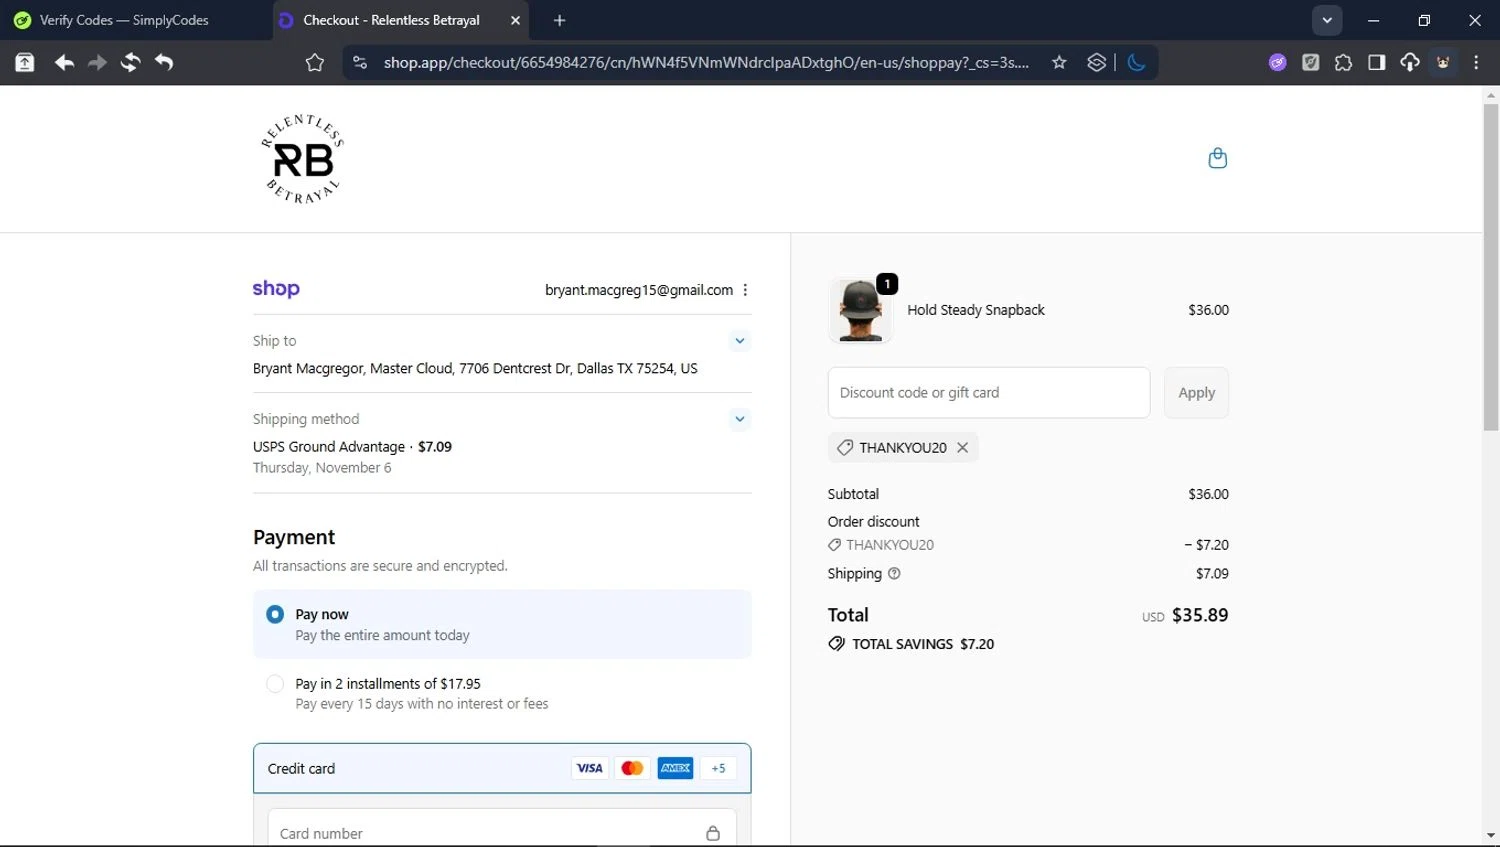Click the Relentless Betrayal RB logo
Viewport: 1500px width, 847px height.
[302, 159]
